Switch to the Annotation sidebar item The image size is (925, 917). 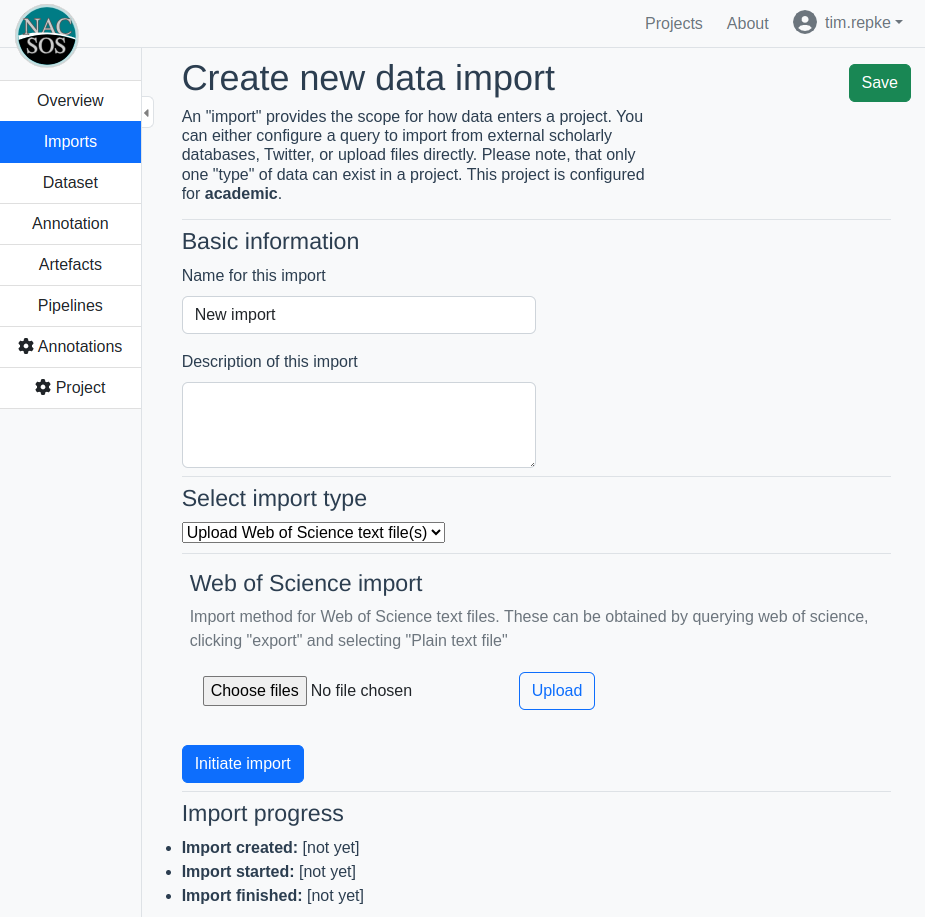coord(70,223)
